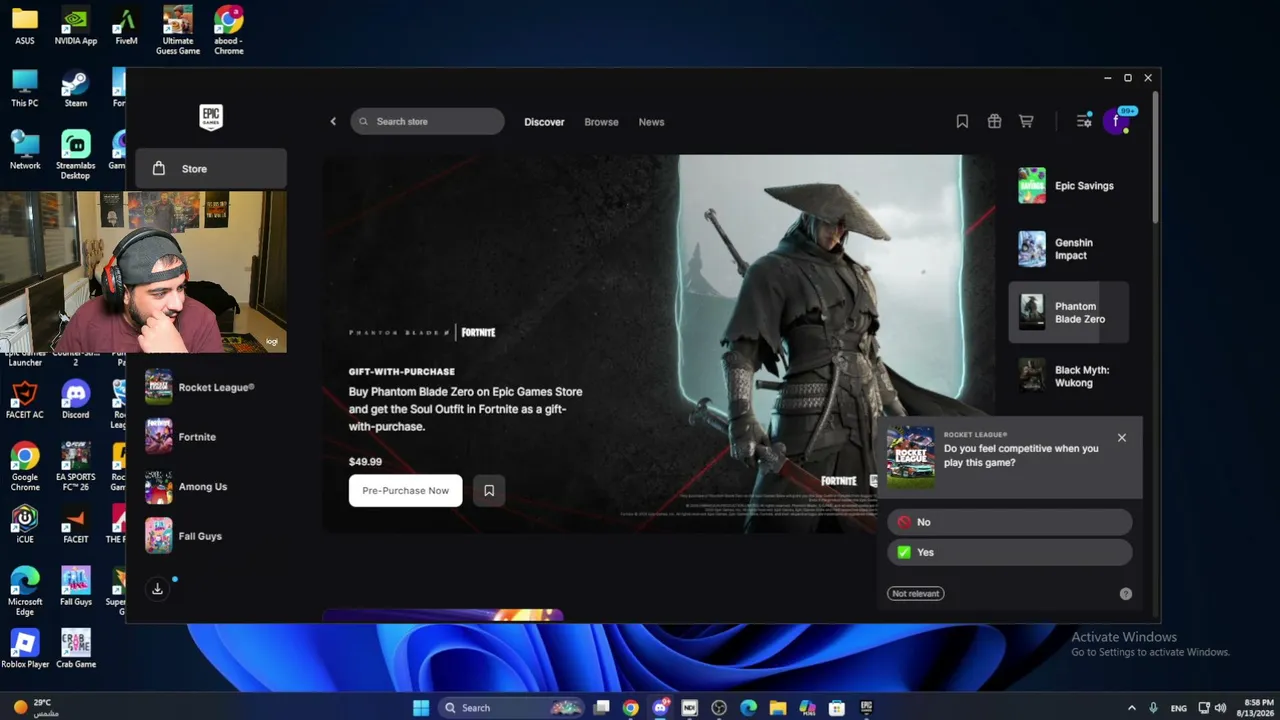
Task: Open the taskbar clock and date
Action: (1258, 708)
